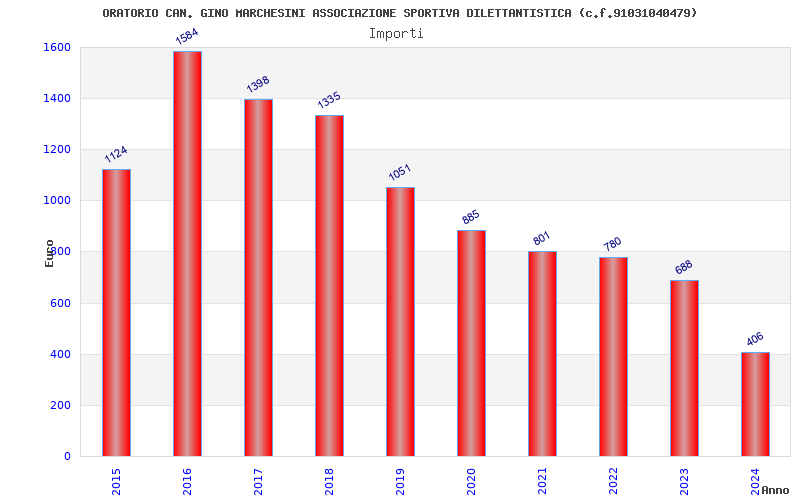
Task: Click the x-axis label 2016
Action: pos(187,482)
